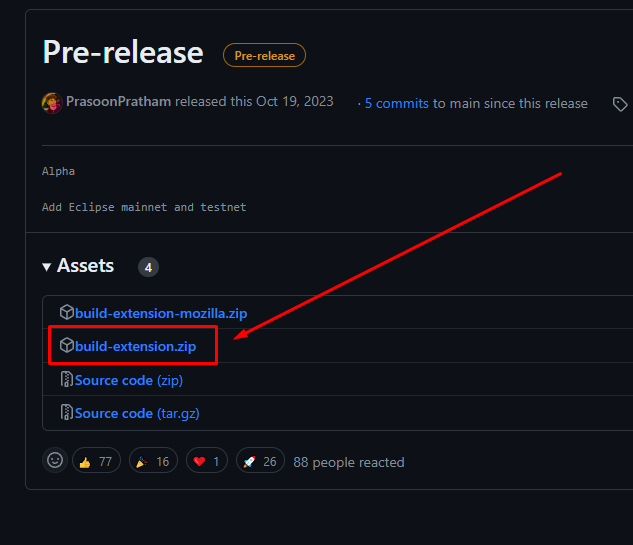The height and width of the screenshot is (545, 633).
Task: Download build-extension-mozilla.zip
Action: pyautogui.click(x=161, y=313)
